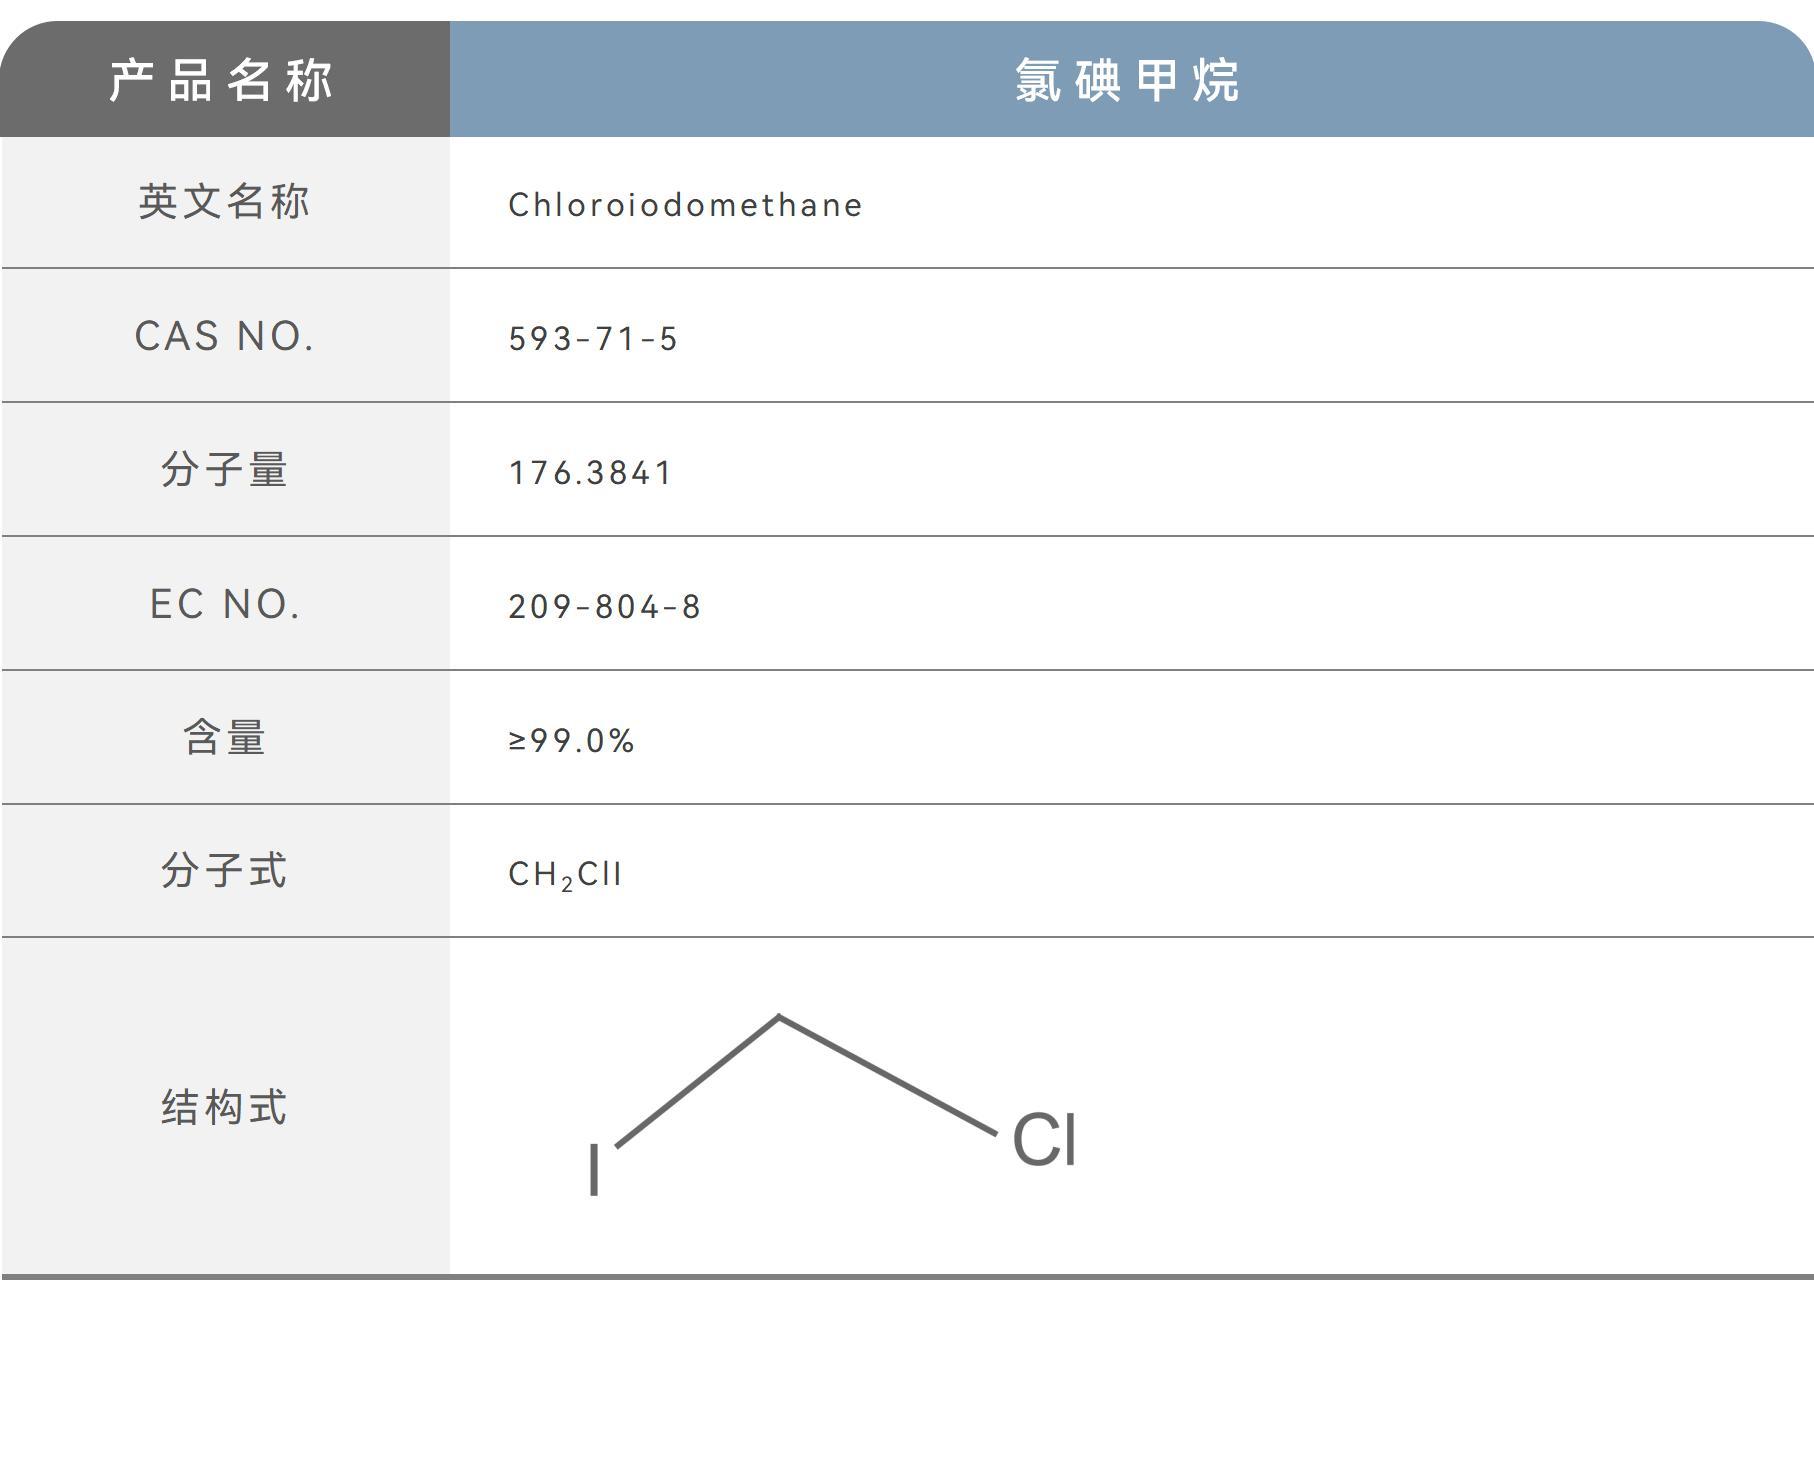Click the 含量 label

224,738
